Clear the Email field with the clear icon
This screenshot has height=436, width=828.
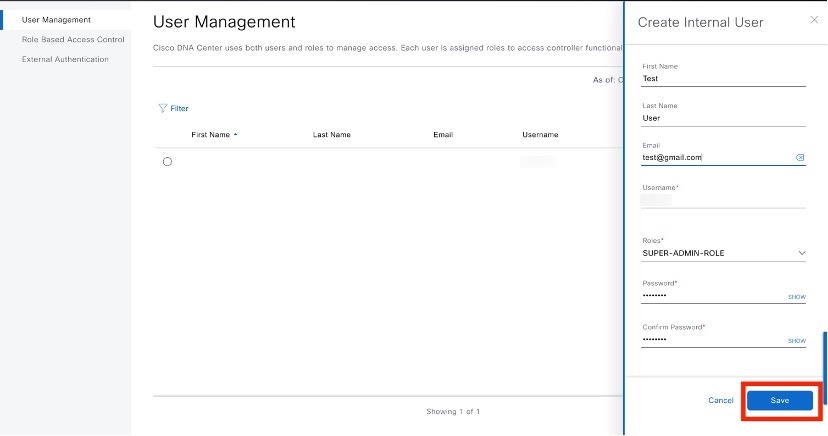[799, 157]
